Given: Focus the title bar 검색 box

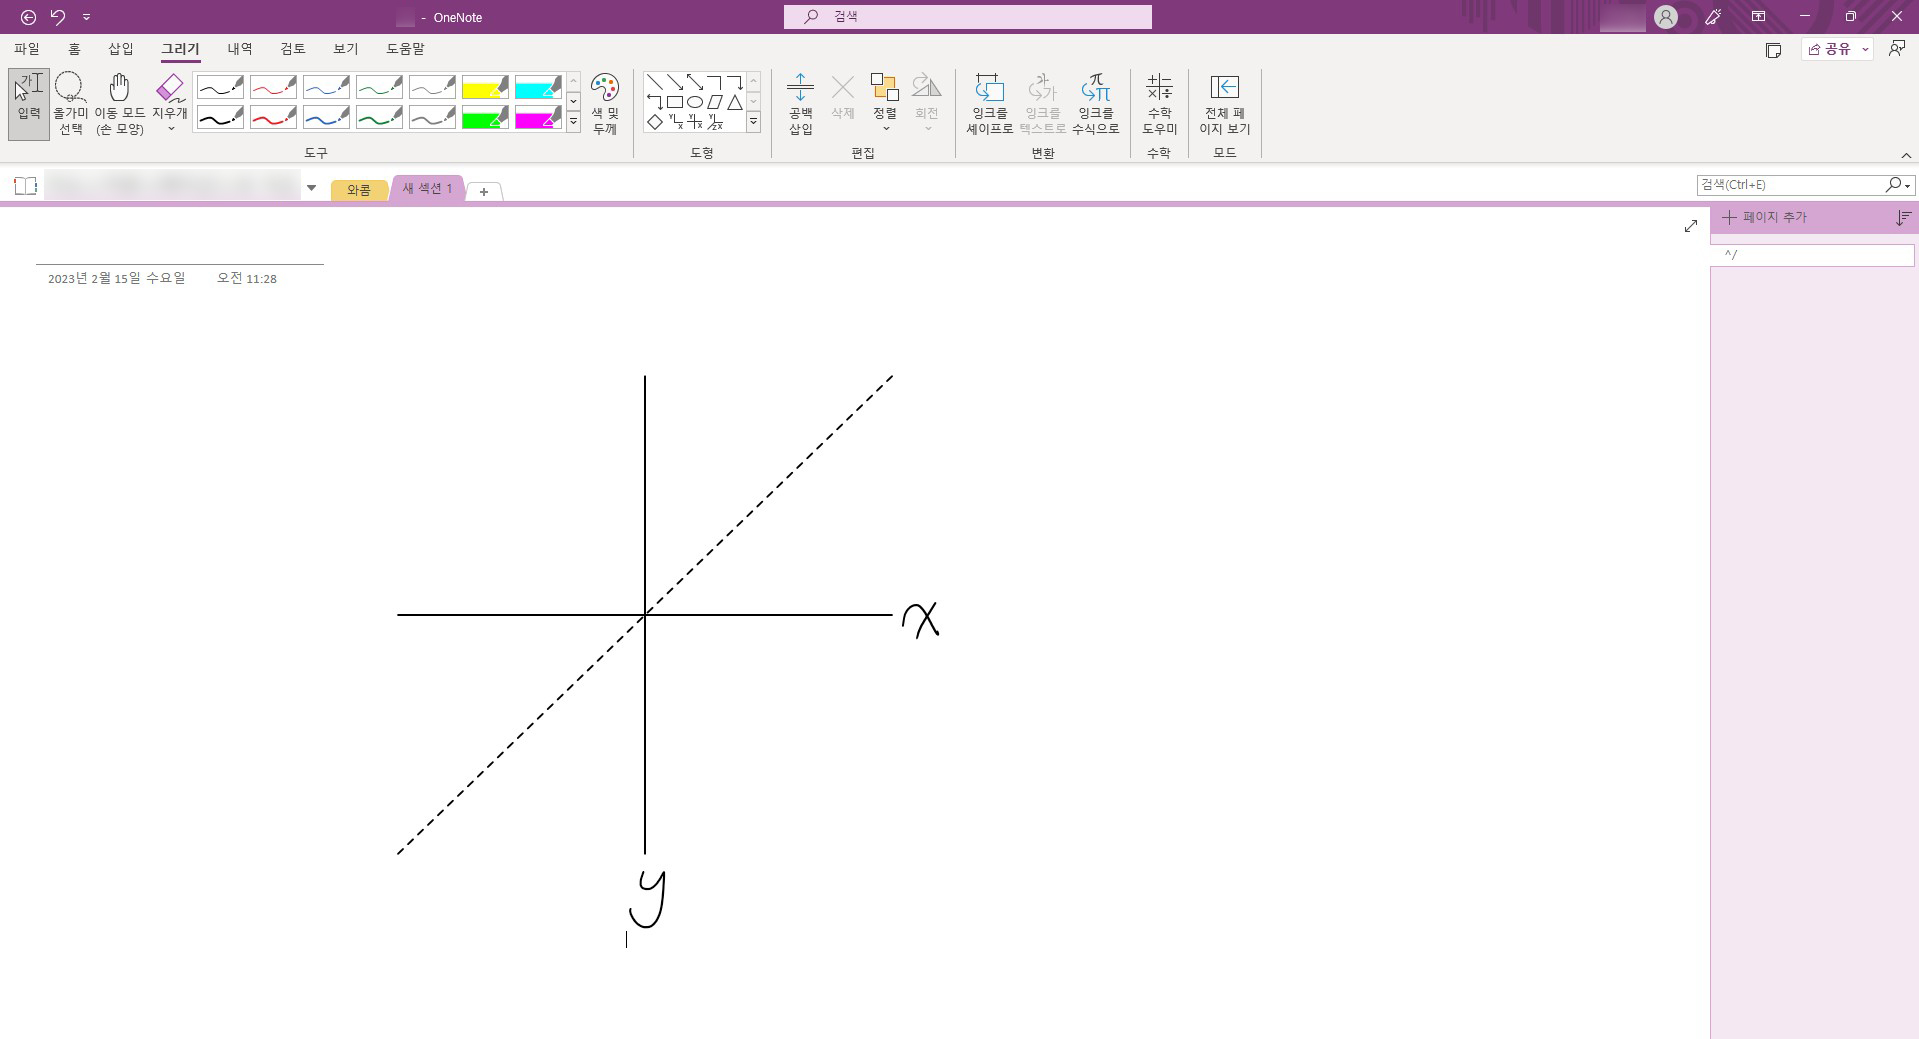Looking at the screenshot, I should click(x=967, y=17).
